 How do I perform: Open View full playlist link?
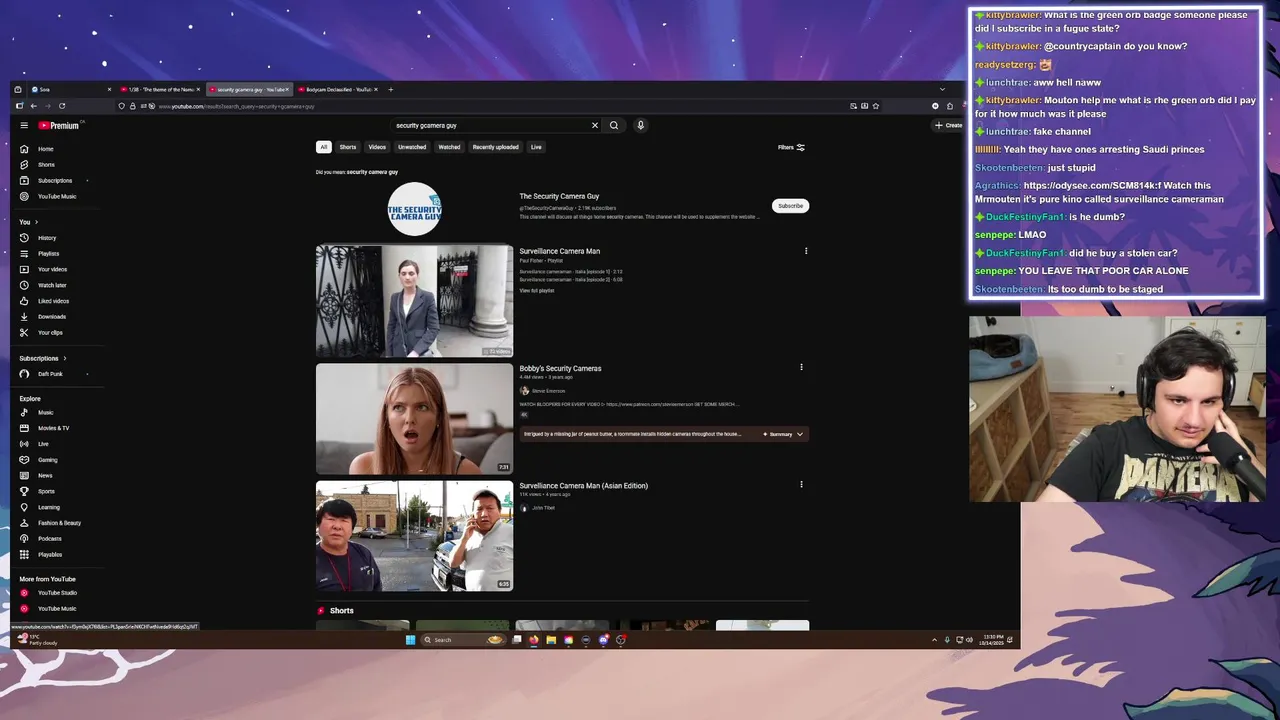tap(536, 290)
